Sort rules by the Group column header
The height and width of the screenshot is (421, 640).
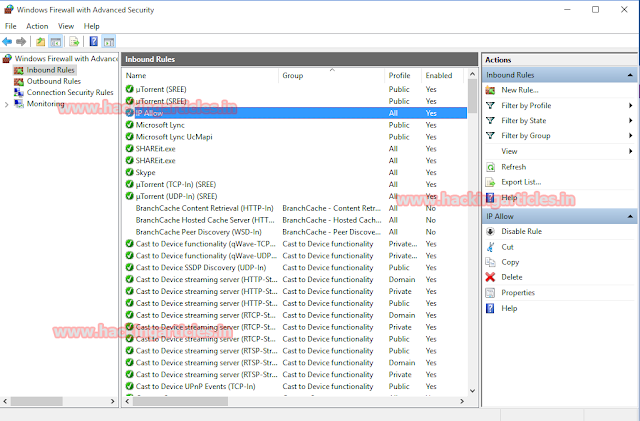[x=332, y=76]
